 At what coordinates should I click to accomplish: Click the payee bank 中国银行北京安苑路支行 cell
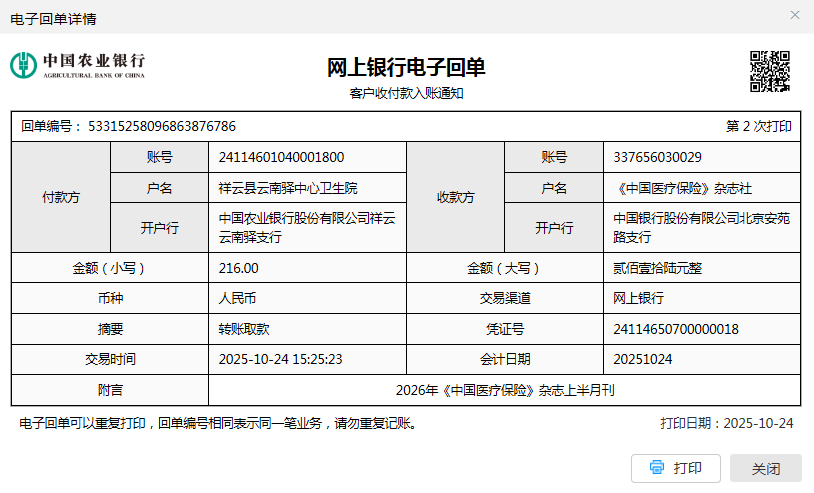[x=702, y=227]
